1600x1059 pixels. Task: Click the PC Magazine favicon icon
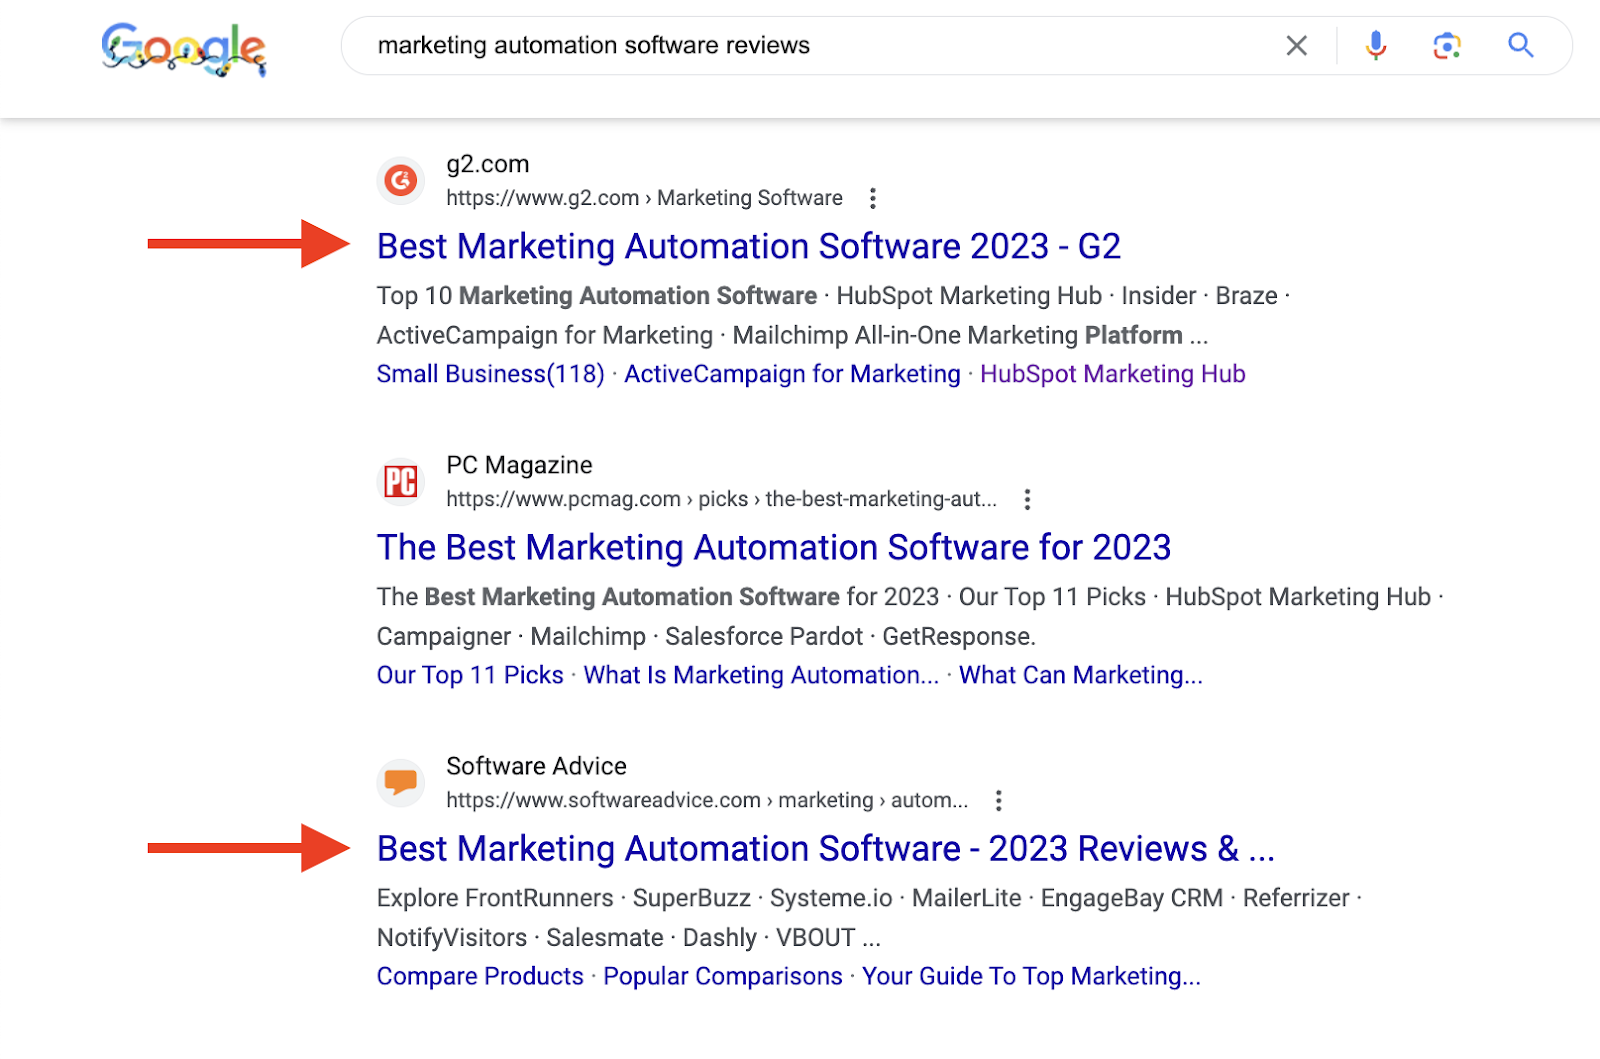pyautogui.click(x=401, y=481)
